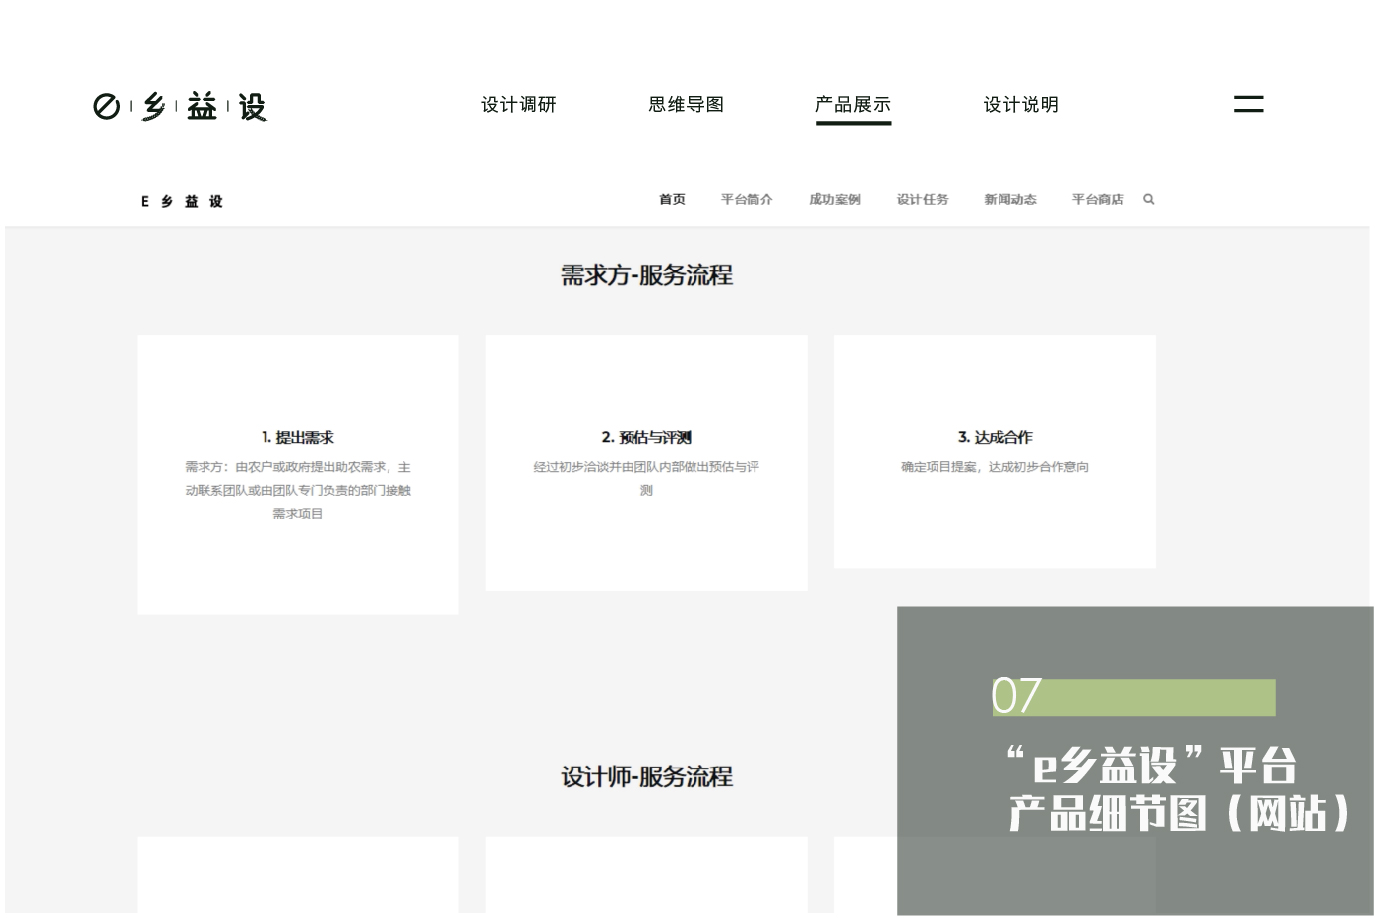The width and height of the screenshot is (1375, 918).
Task: Select the 思维导图 tab
Action: pyautogui.click(x=686, y=104)
